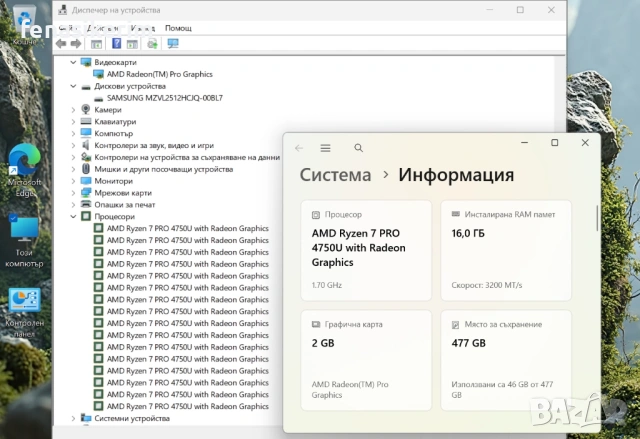
Task: Select the Контролен панел desktop icon
Action: [24, 313]
